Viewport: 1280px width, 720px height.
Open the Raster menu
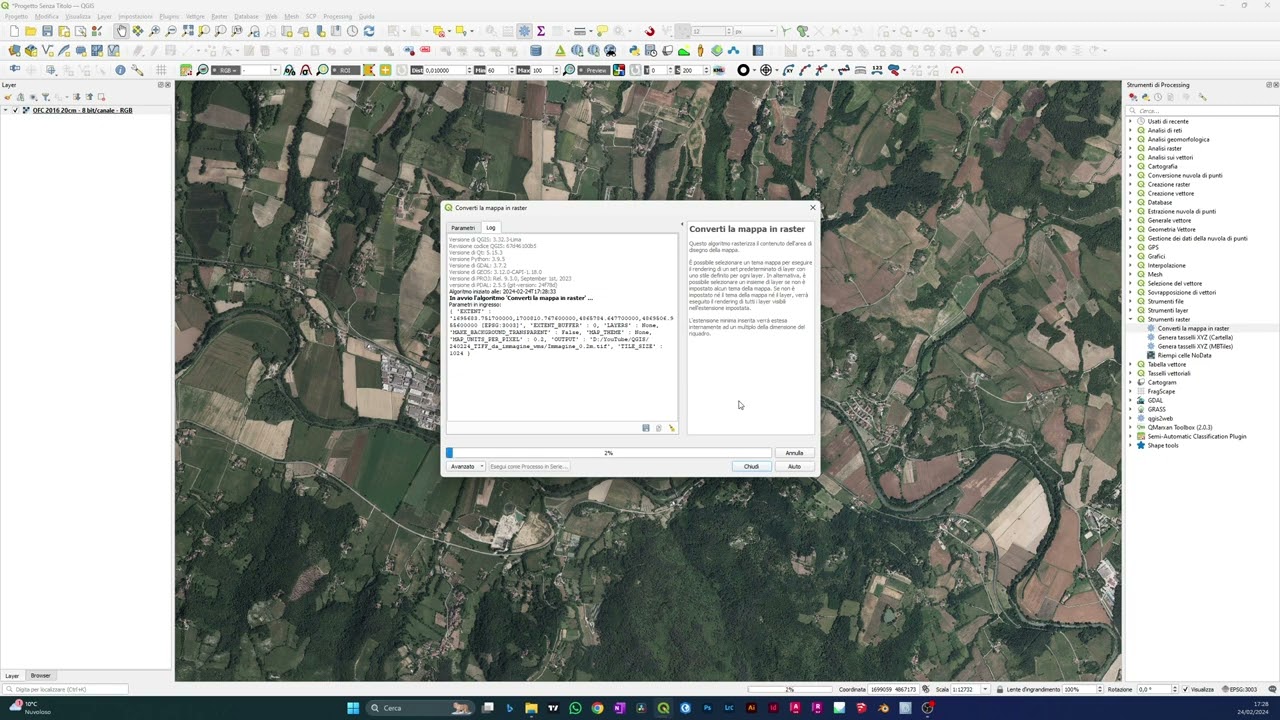219,16
